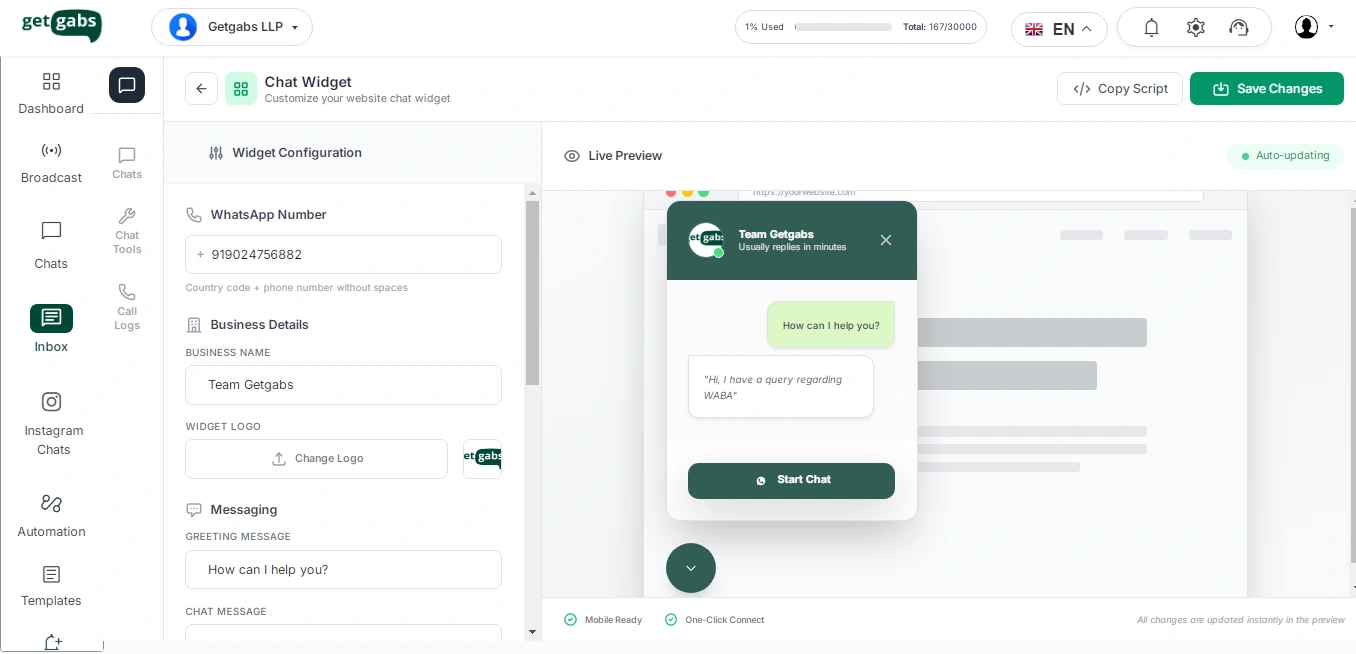Viewport: 1356px width, 654px height.
Task: Click the Save Changes button
Action: pyautogui.click(x=1267, y=88)
